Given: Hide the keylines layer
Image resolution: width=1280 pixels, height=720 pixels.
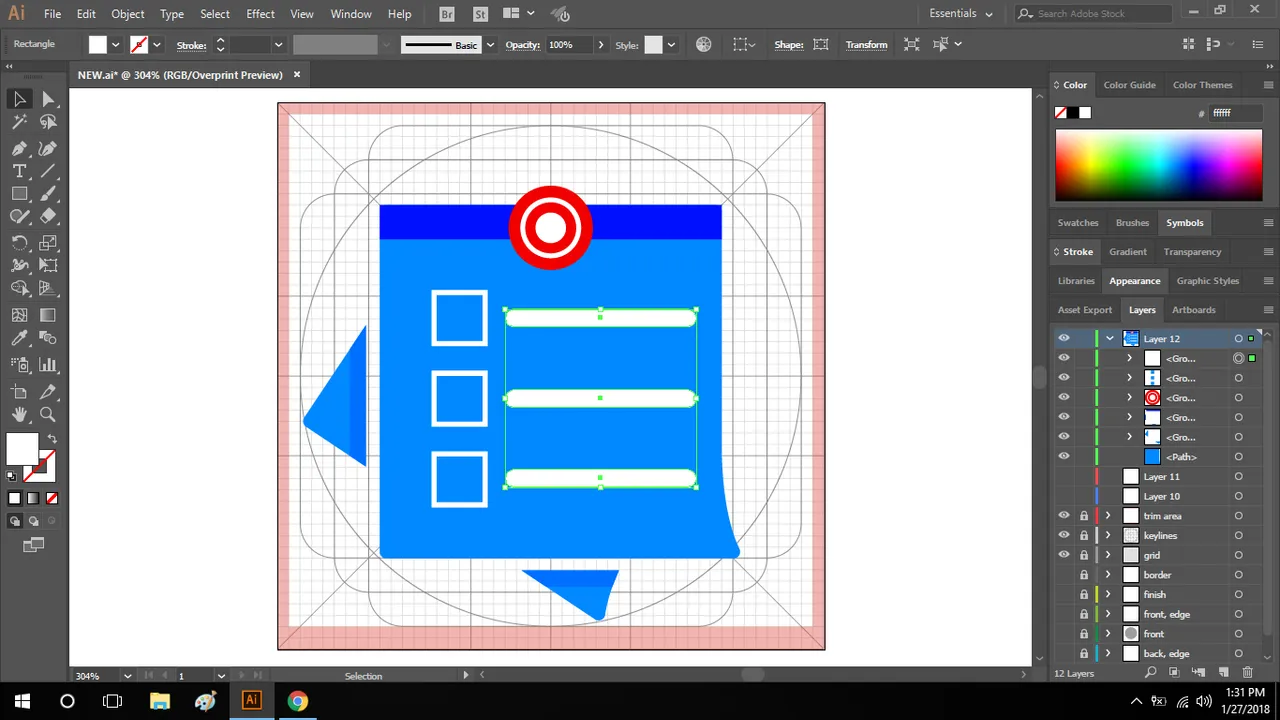Looking at the screenshot, I should [x=1064, y=535].
